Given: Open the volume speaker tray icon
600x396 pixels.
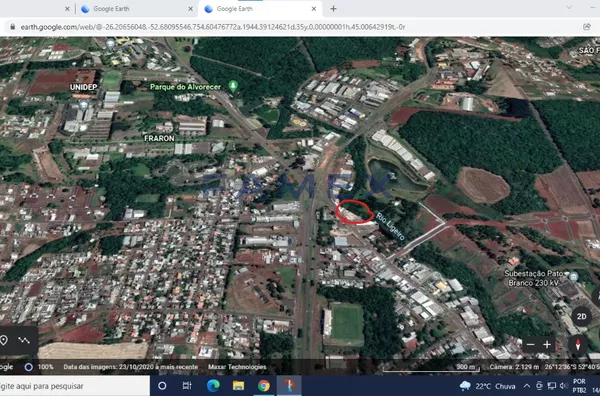Looking at the screenshot, I should [563, 386].
